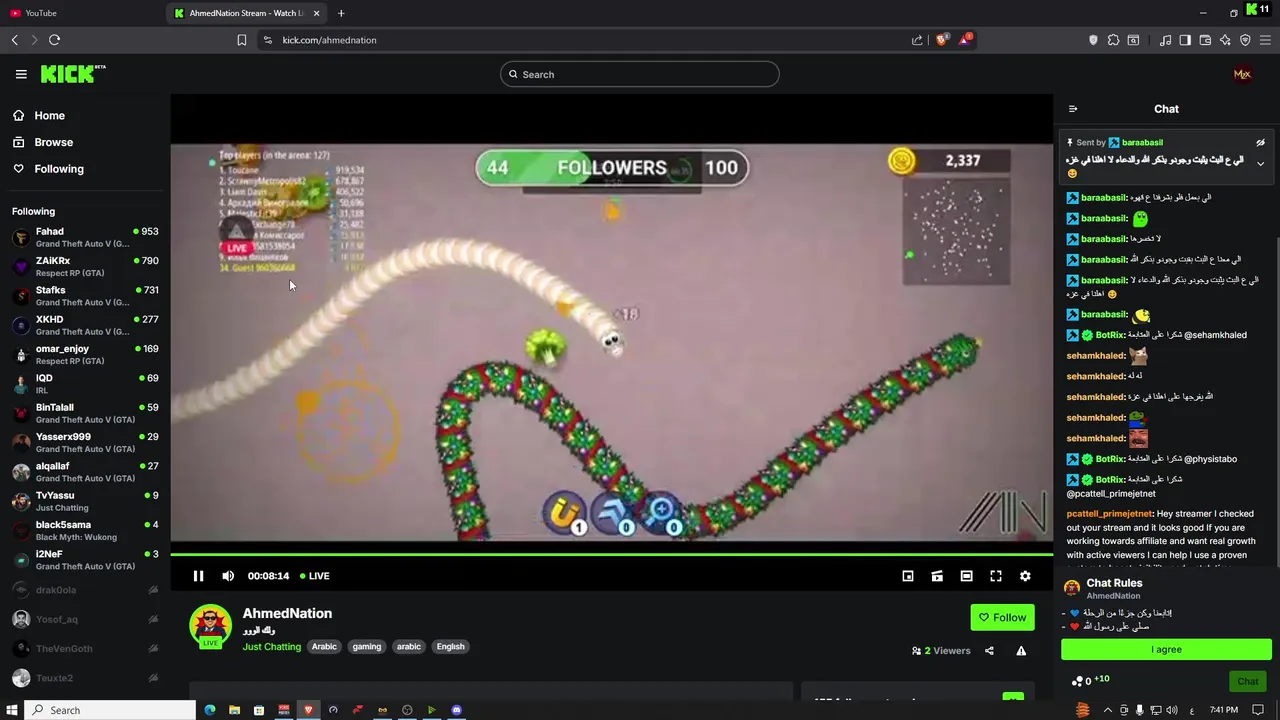The height and width of the screenshot is (720, 1280).
Task: Open a new browser tab
Action: point(341,13)
